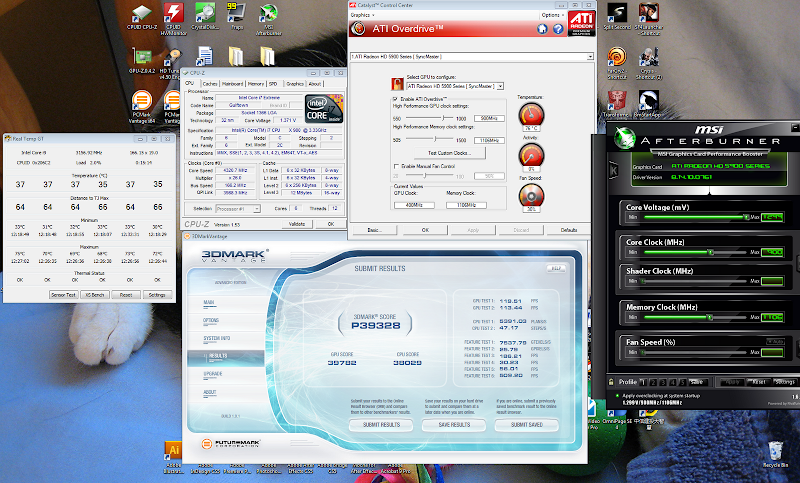
Task: Toggle the Fan Speed Auto button in Afterburner
Action: point(775,341)
